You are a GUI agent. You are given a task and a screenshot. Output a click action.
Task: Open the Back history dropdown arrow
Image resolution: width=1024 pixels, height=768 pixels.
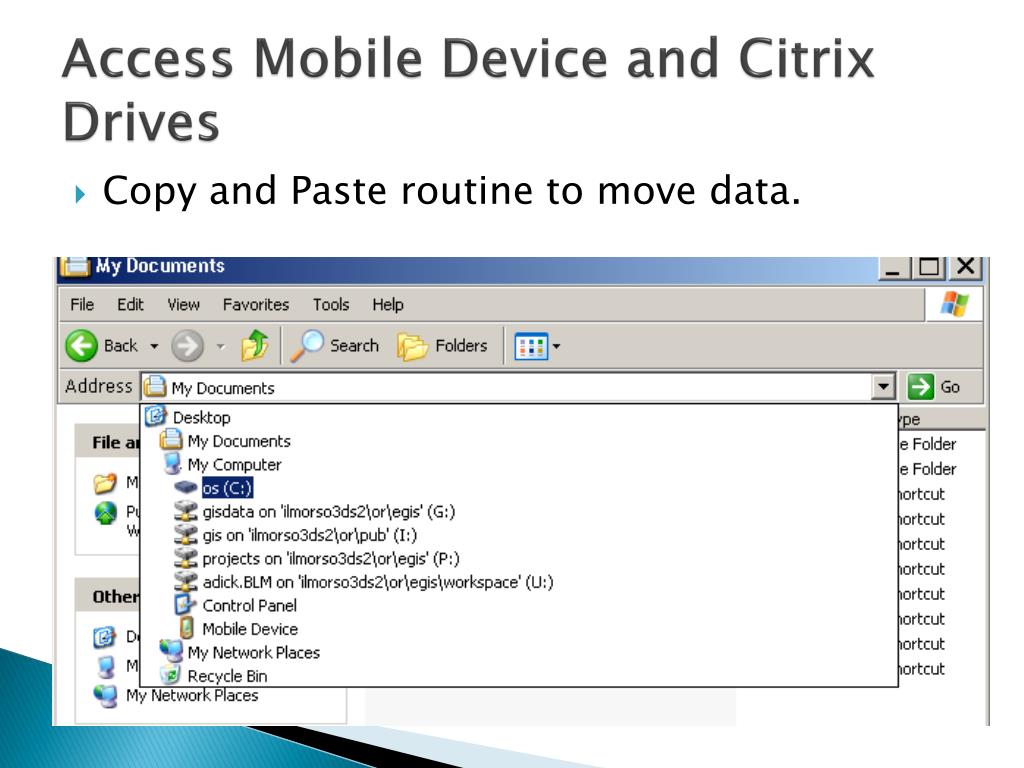pyautogui.click(x=154, y=346)
